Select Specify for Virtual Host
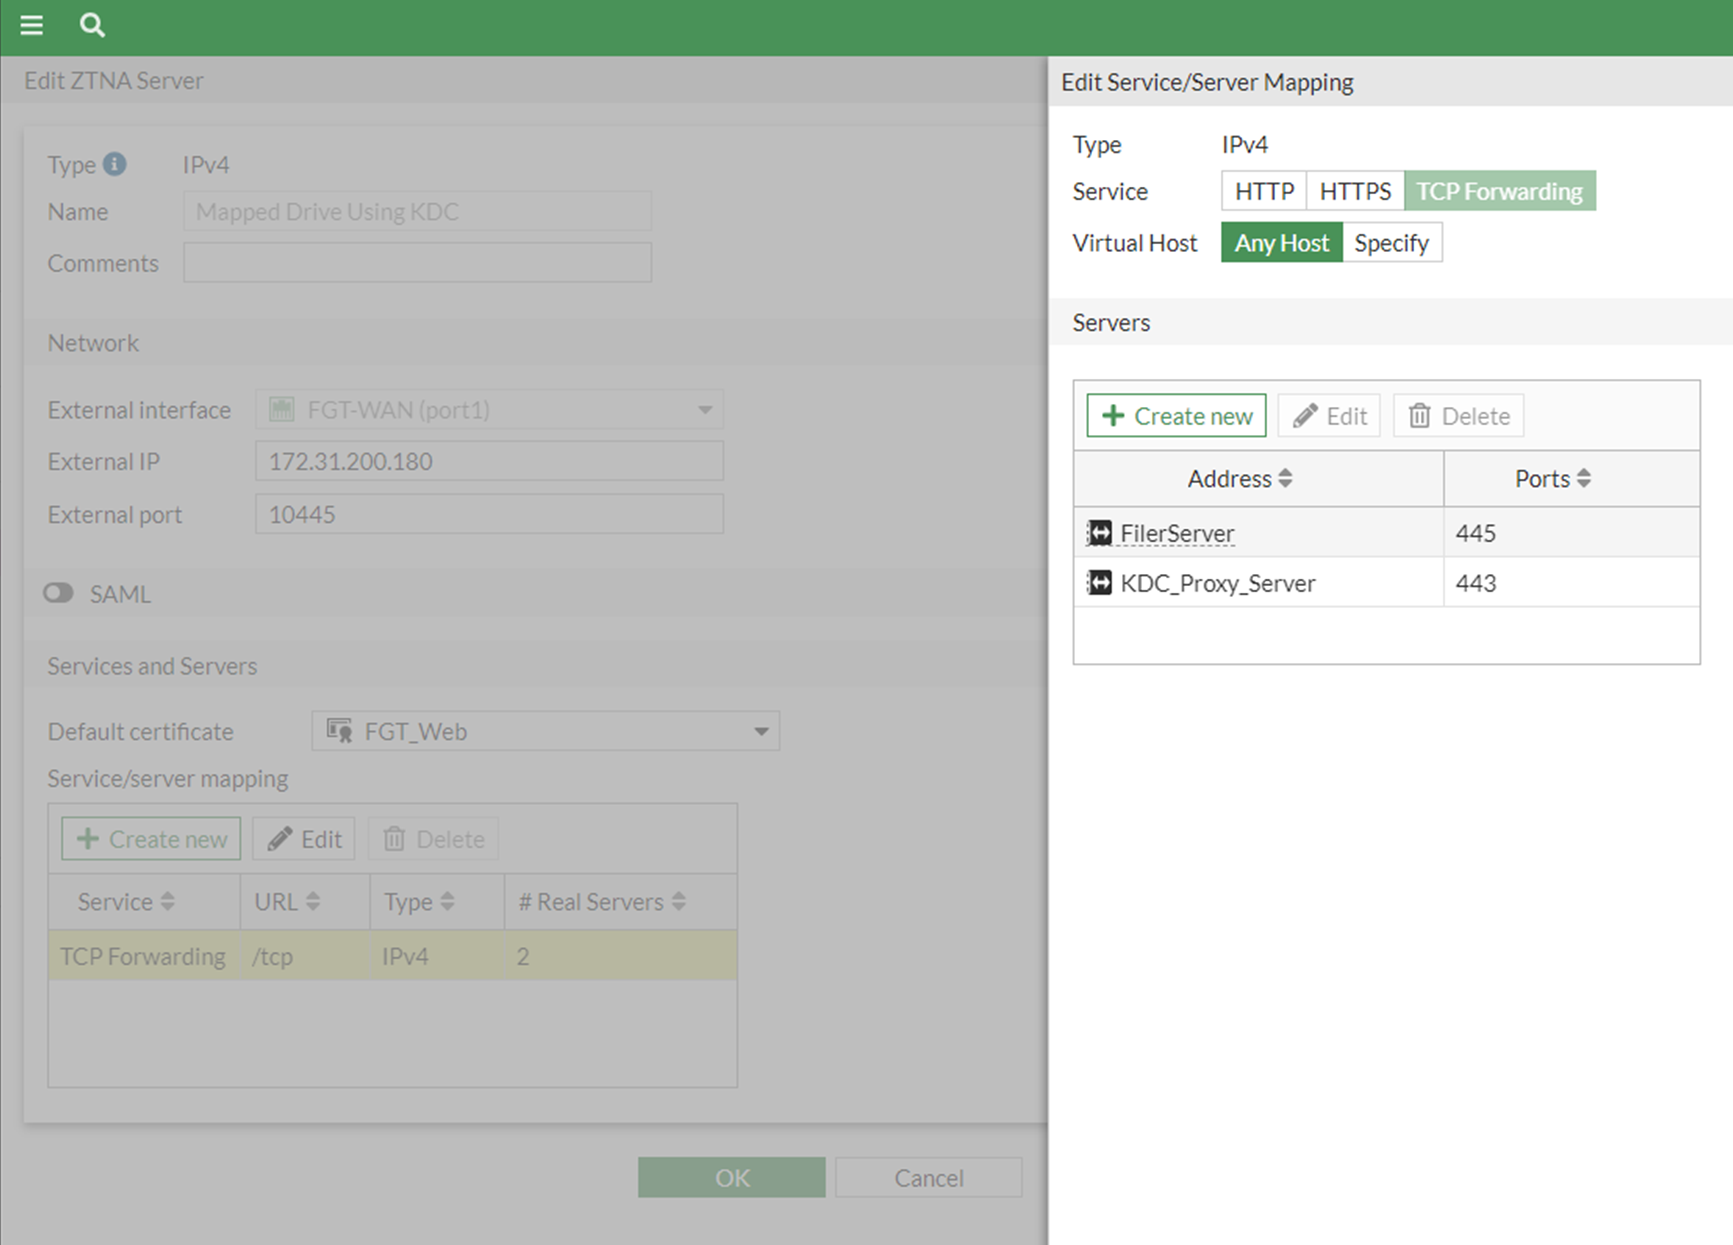Viewport: 1733px width, 1245px height. (1392, 242)
